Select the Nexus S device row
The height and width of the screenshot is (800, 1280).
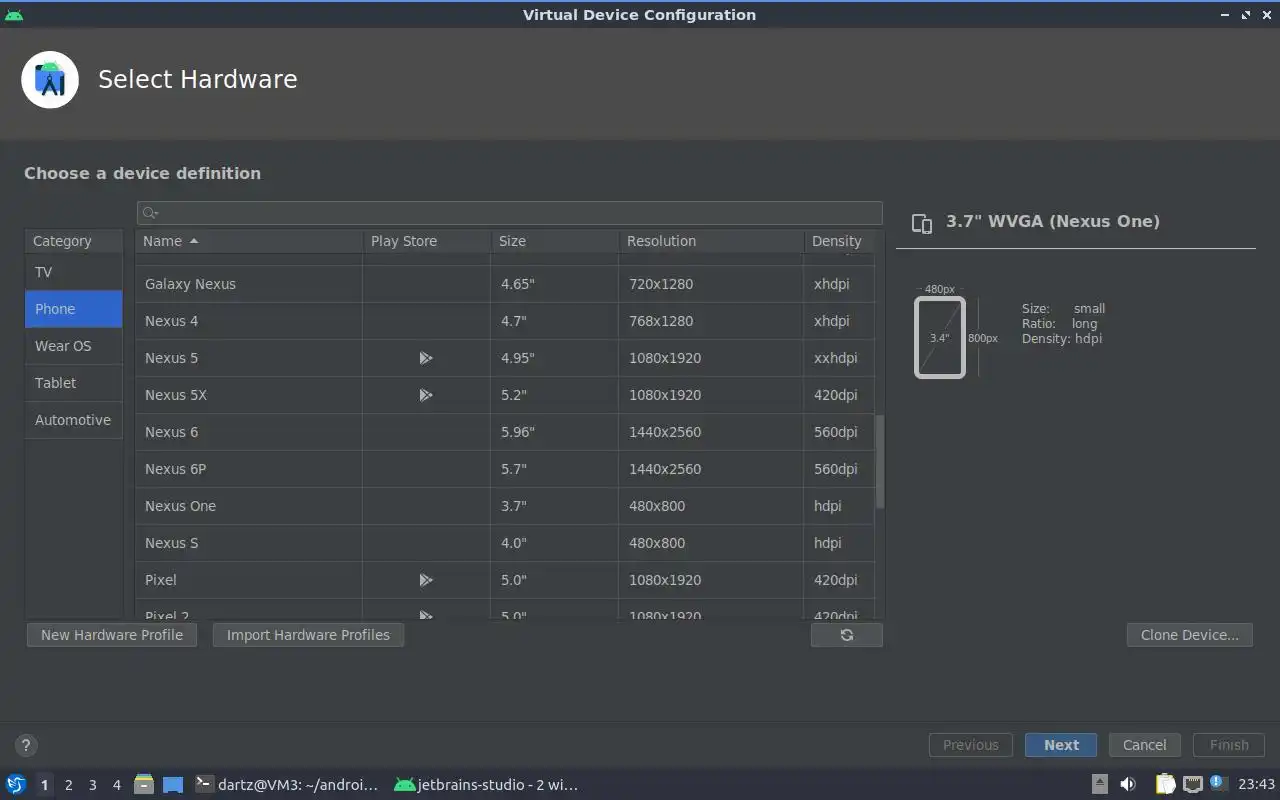(x=505, y=543)
